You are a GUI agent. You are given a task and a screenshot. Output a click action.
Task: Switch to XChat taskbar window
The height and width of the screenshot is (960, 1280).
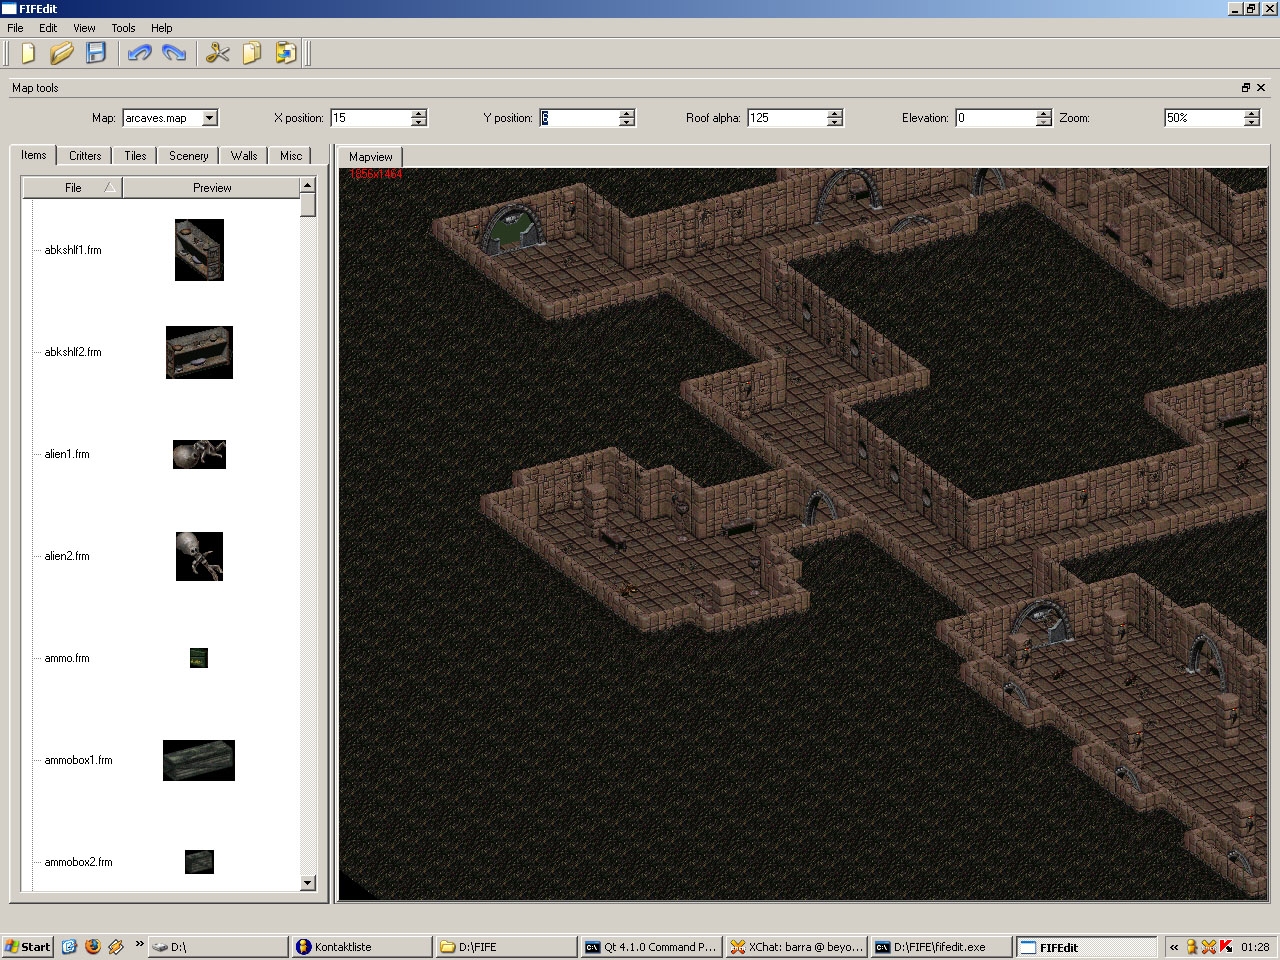(796, 947)
